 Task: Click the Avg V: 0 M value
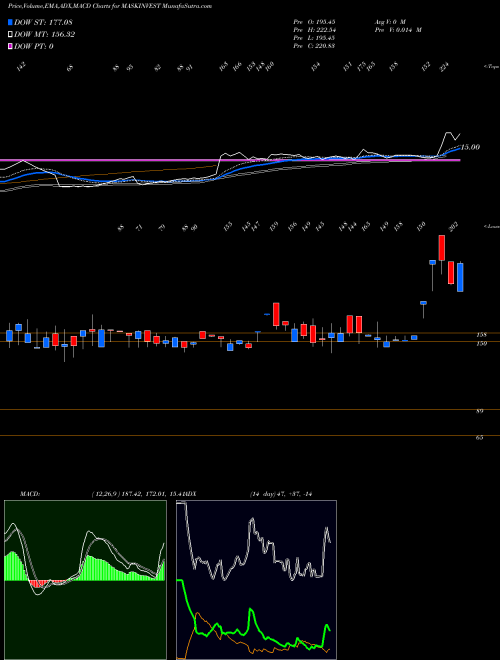click(x=389, y=22)
